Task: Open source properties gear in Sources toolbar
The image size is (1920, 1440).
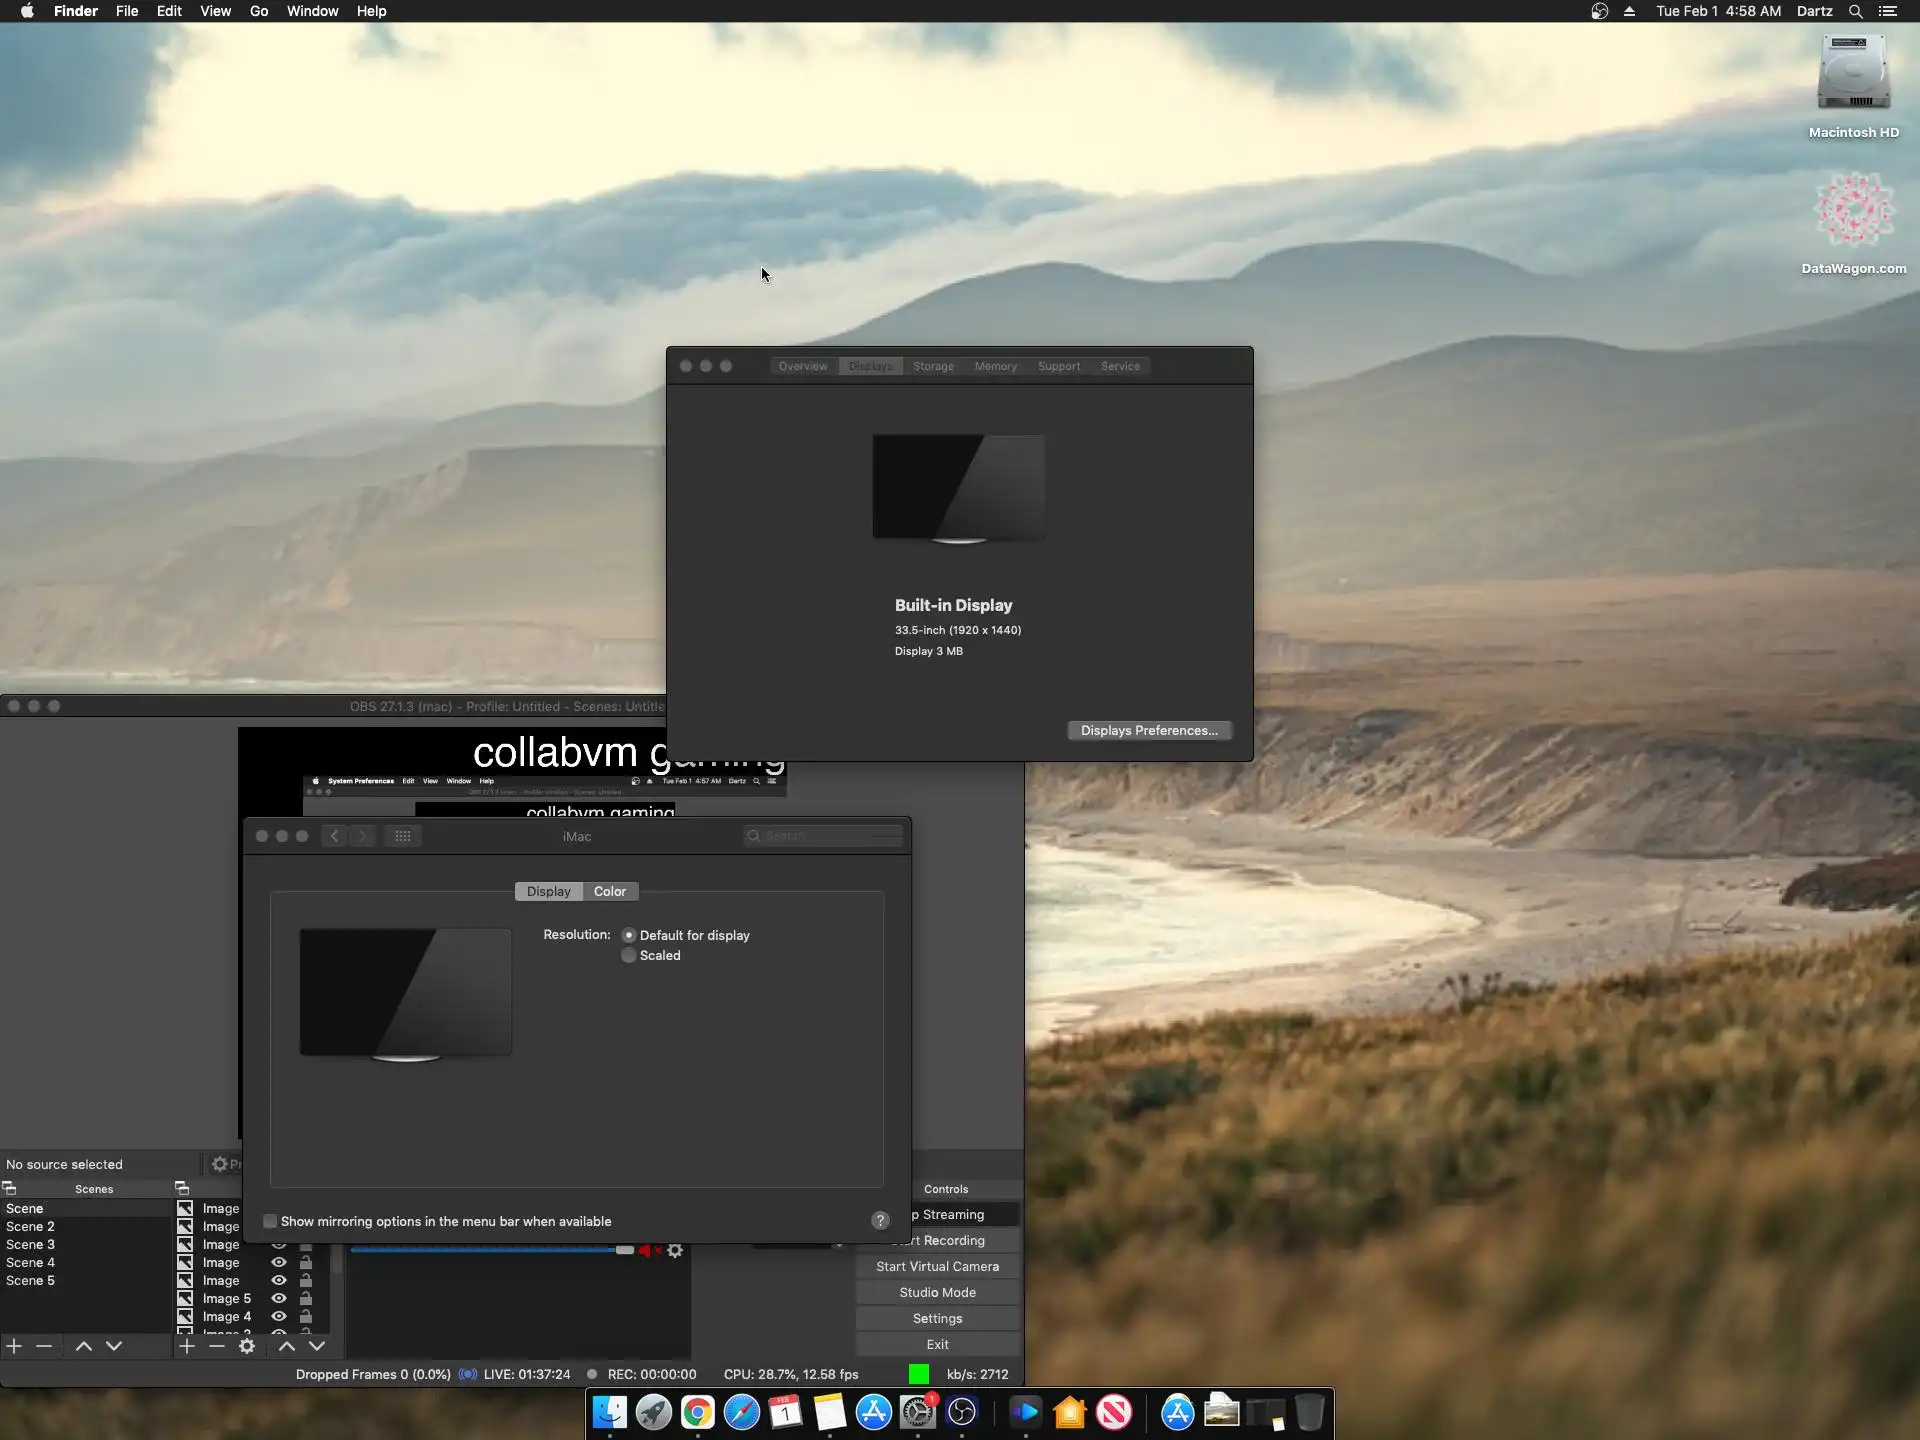Action: point(247,1346)
